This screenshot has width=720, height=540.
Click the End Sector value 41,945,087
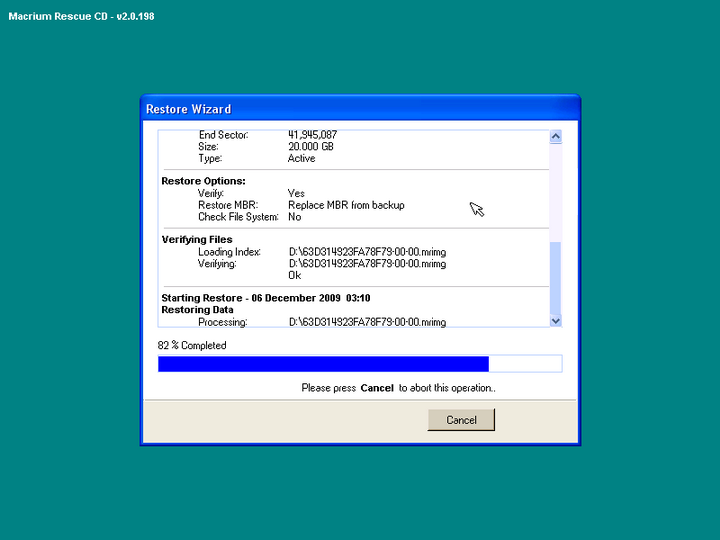tap(312, 135)
